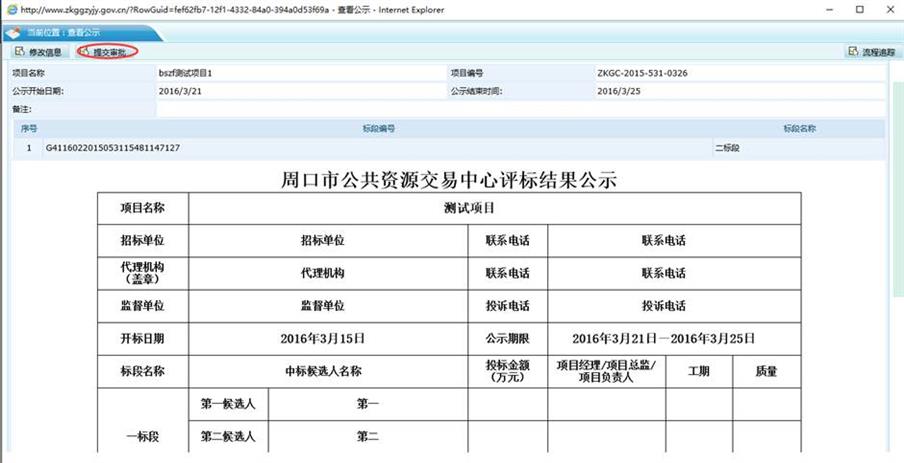Image resolution: width=904 pixels, height=463 pixels.
Task: Click the 周口市公共资源交易中心评标结果公示 heading
Action: tap(449, 180)
